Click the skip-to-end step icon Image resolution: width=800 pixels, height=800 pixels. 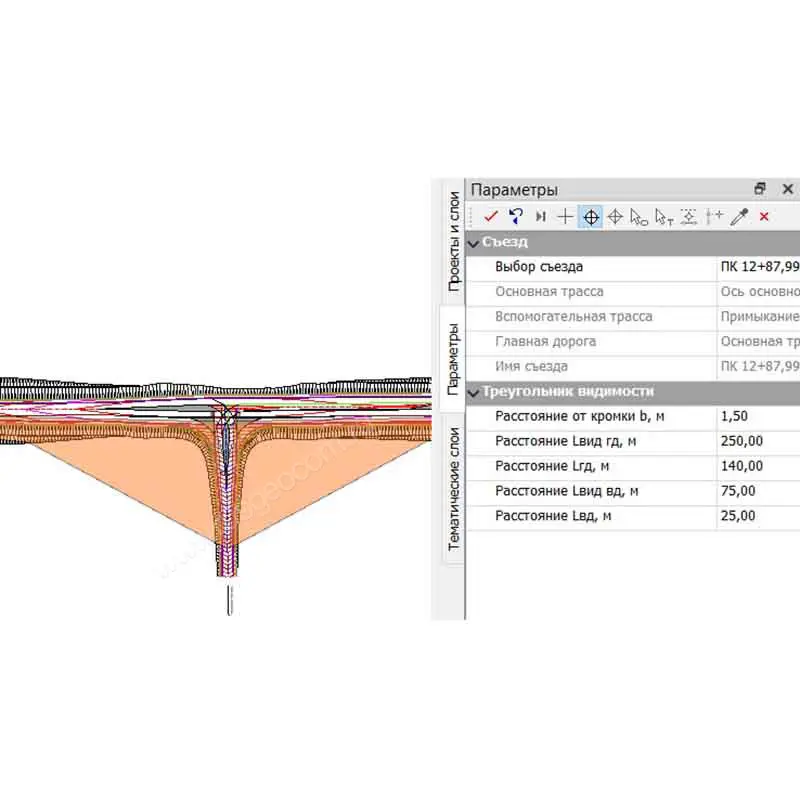[541, 216]
